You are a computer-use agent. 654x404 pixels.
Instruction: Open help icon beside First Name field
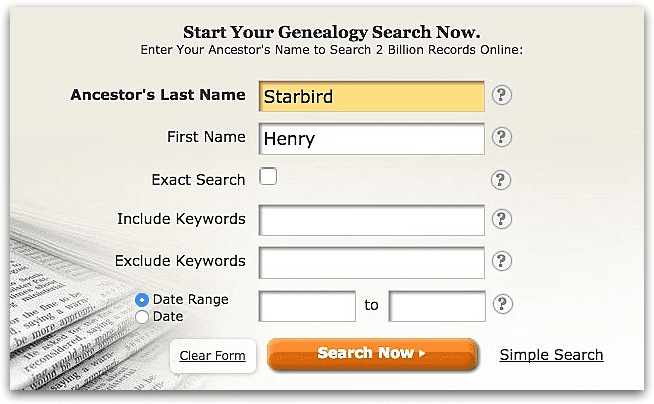point(501,137)
